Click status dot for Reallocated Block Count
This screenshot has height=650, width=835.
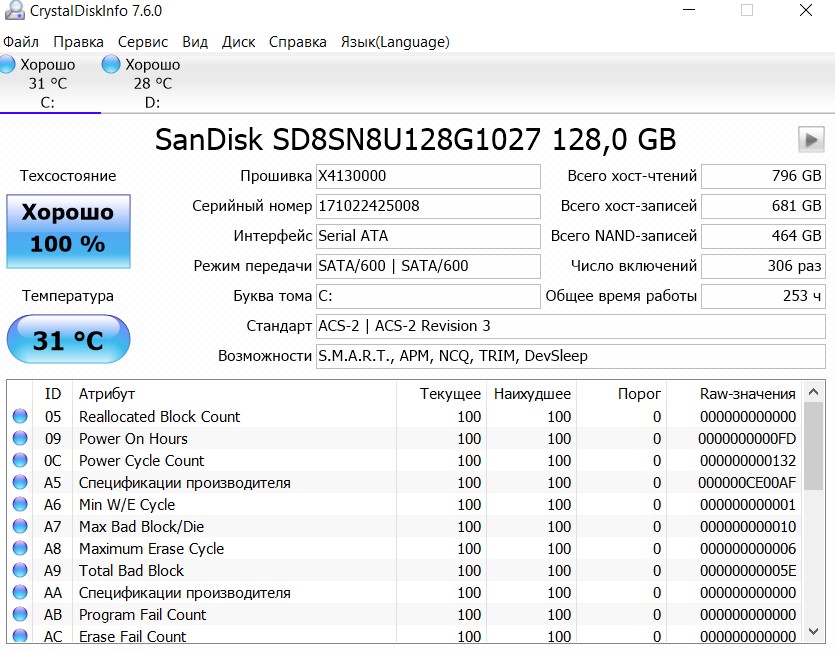point(20,416)
